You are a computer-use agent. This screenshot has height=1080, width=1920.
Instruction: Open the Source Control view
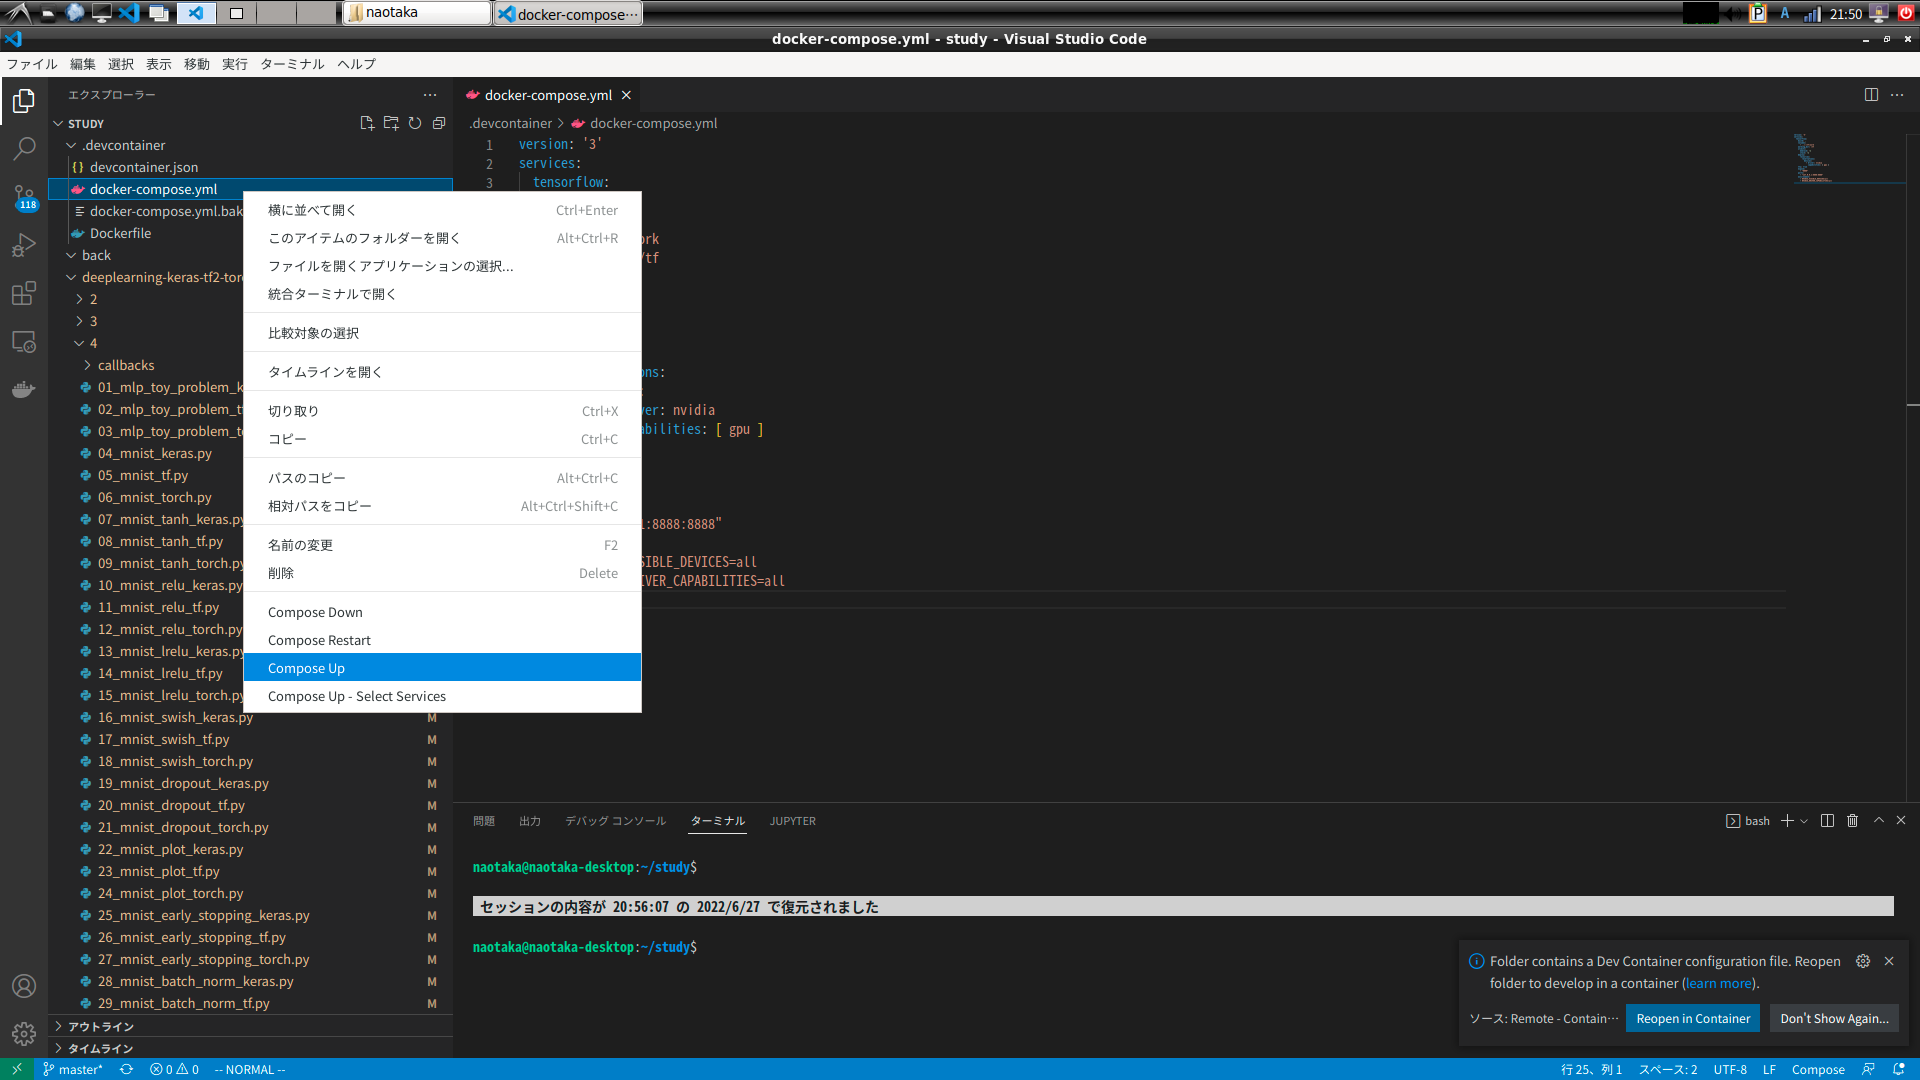coord(24,197)
